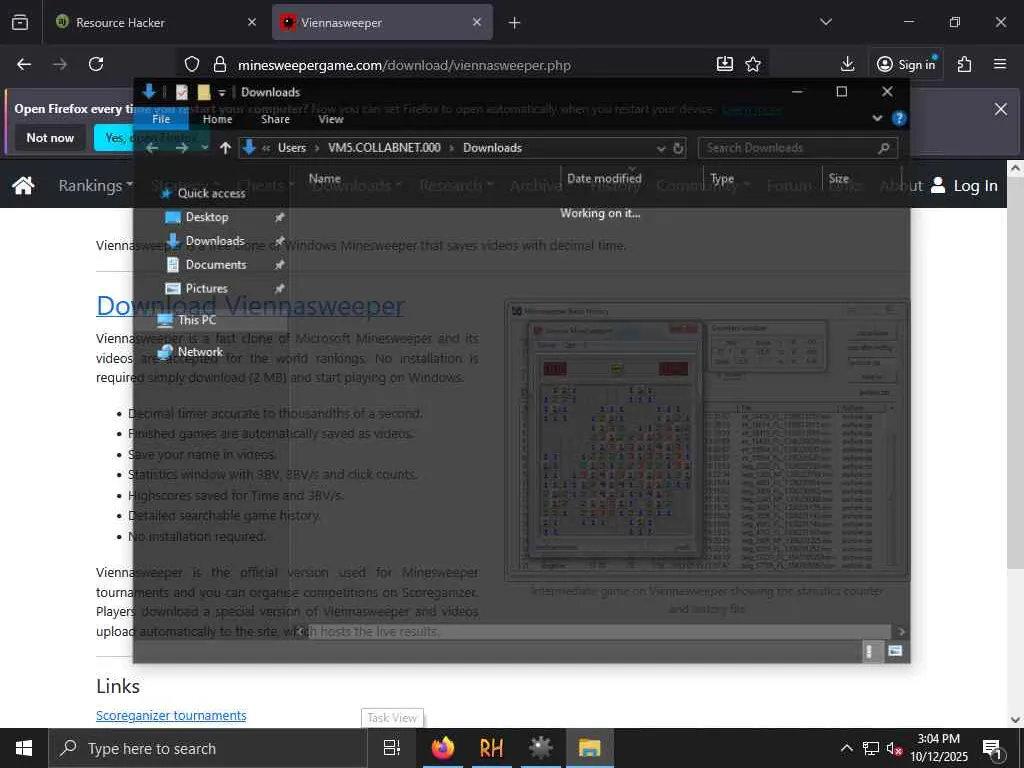Open the View ribbon tab
This screenshot has height=768, width=1024.
pyautogui.click(x=330, y=119)
